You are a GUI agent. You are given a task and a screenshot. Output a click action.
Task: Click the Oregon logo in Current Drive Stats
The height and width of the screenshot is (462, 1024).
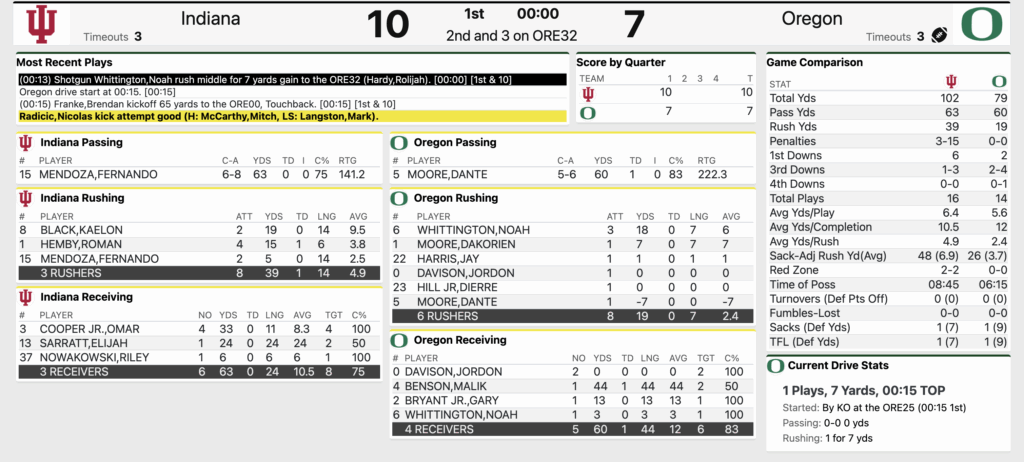(775, 366)
